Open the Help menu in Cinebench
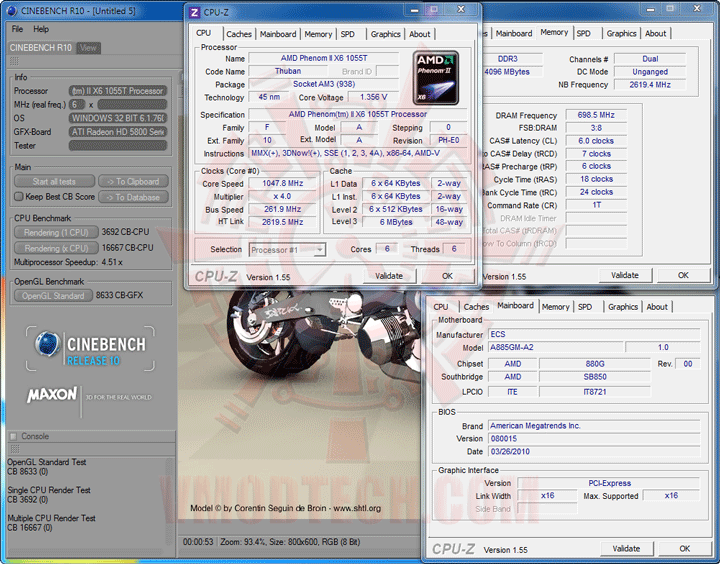The height and width of the screenshot is (564, 720). coord(41,29)
